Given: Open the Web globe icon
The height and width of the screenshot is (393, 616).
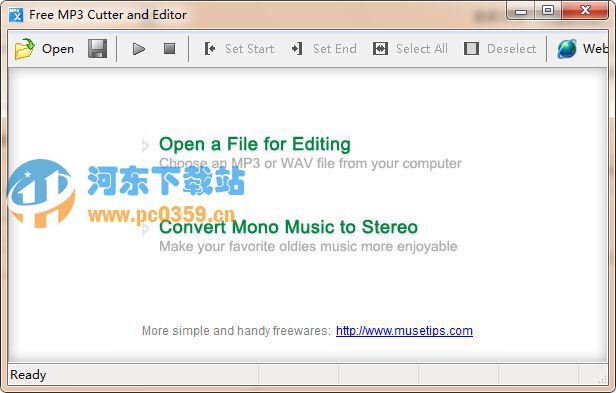Looking at the screenshot, I should point(567,49).
